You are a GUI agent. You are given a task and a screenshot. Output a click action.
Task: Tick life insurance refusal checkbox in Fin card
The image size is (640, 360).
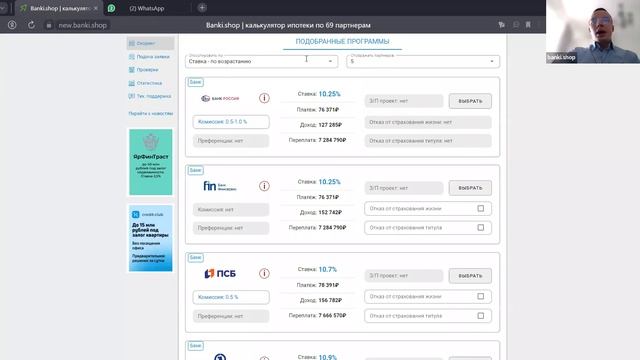click(x=481, y=209)
